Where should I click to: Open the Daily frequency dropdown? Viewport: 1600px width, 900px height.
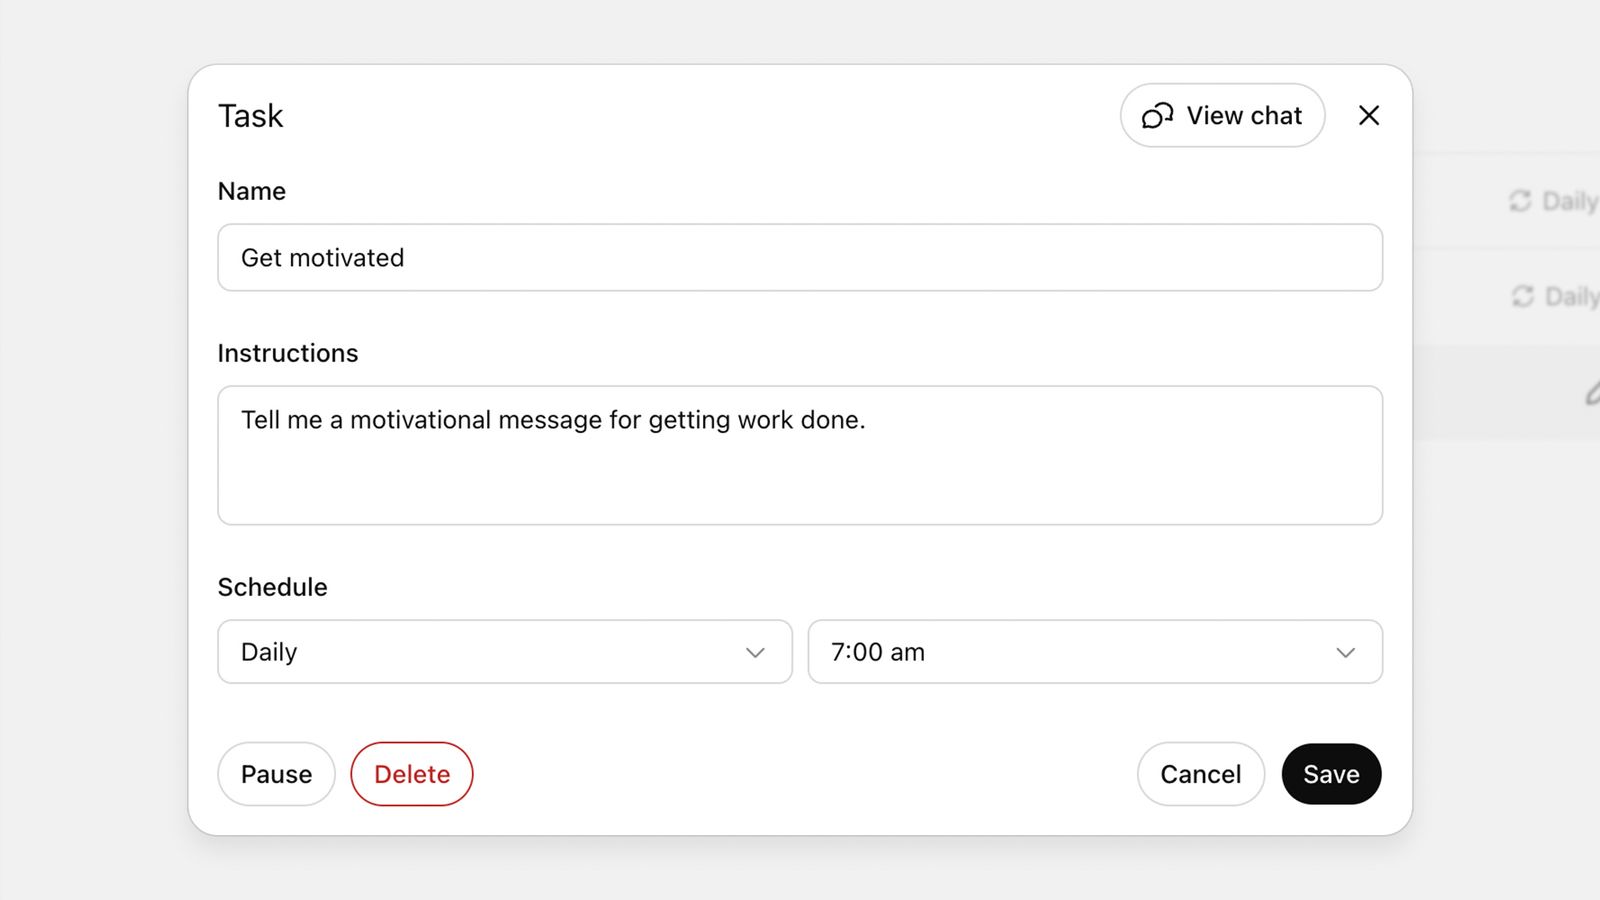(504, 652)
